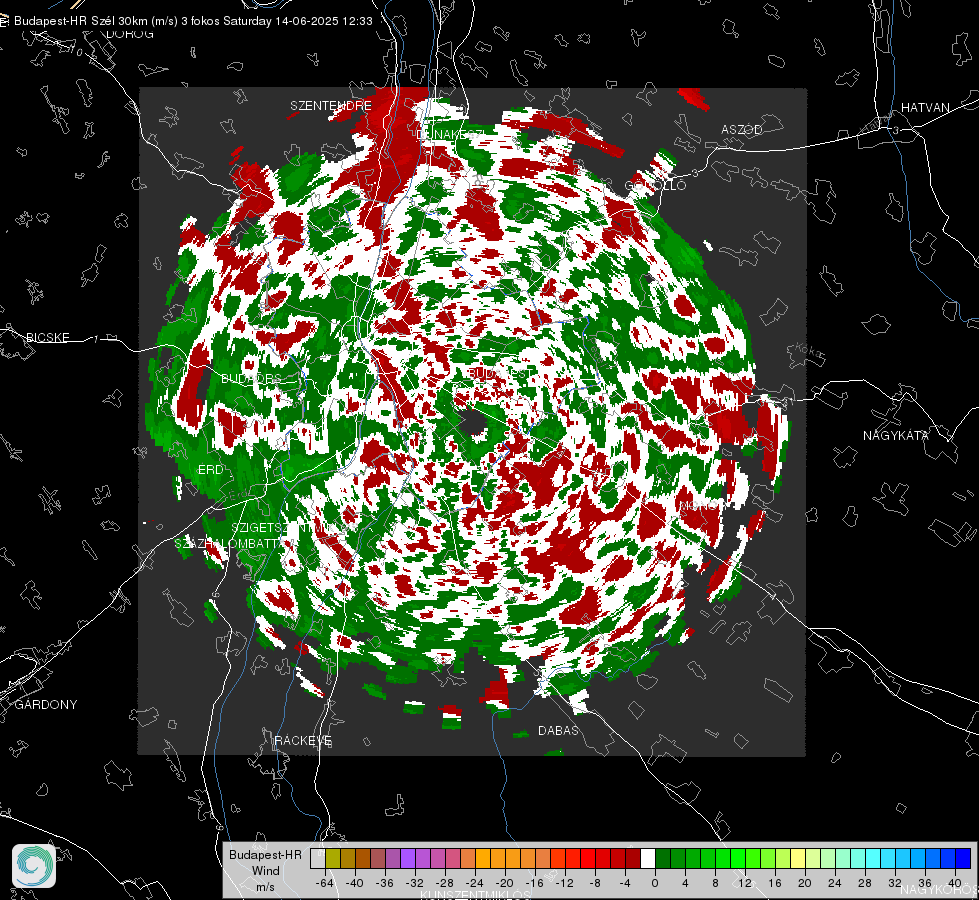
Task: Click the 'Wind' text in the legend
Action: pyautogui.click(x=265, y=870)
